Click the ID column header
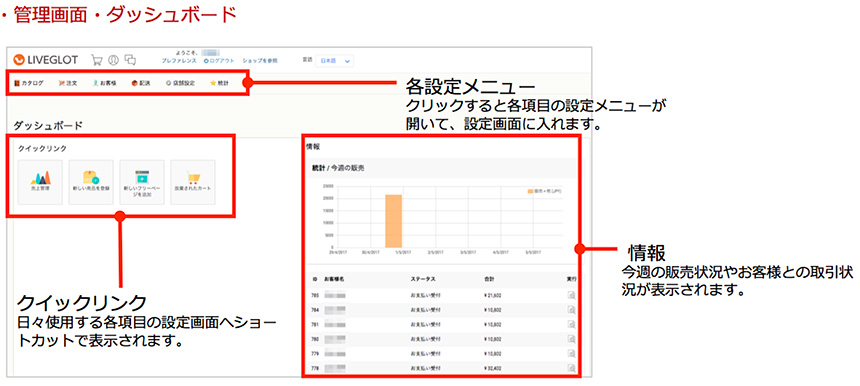This screenshot has width=860, height=386. coord(315,280)
